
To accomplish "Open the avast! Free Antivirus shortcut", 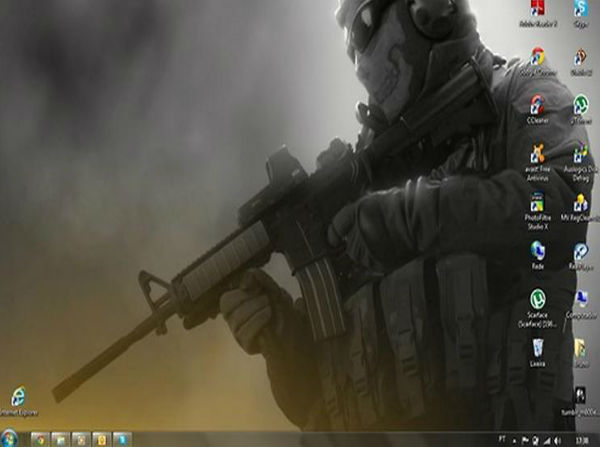I will (538, 155).
